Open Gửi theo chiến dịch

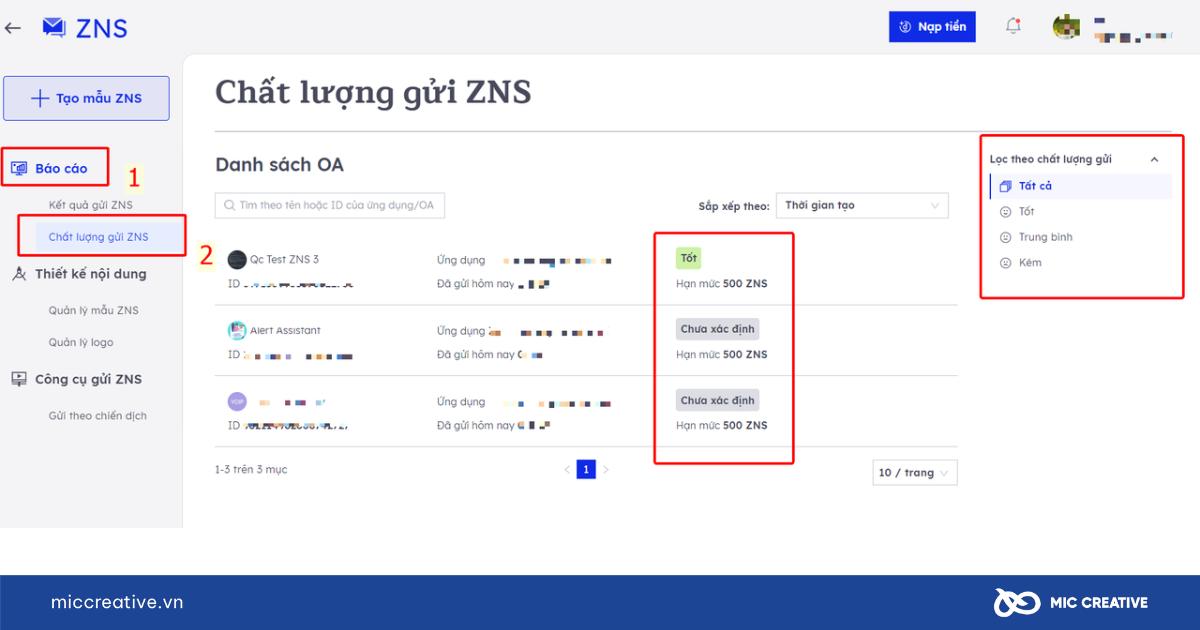tap(98, 416)
